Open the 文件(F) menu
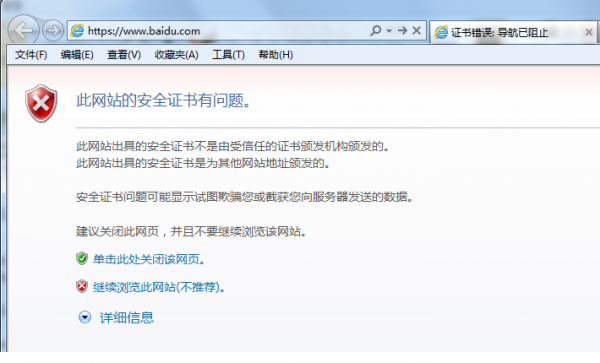The width and height of the screenshot is (600, 363). coord(31,55)
